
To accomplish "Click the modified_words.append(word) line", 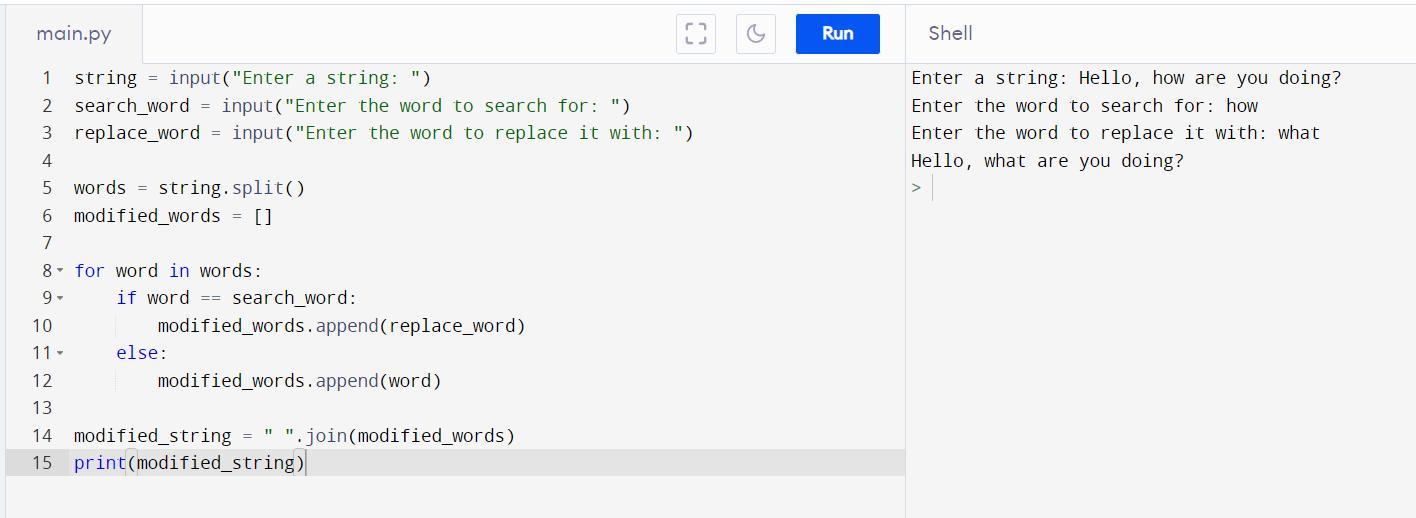I will pos(299,381).
